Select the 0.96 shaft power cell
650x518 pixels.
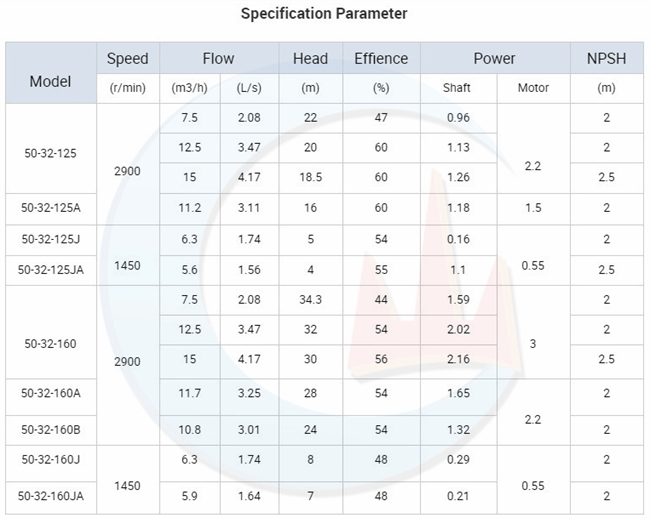(458, 118)
